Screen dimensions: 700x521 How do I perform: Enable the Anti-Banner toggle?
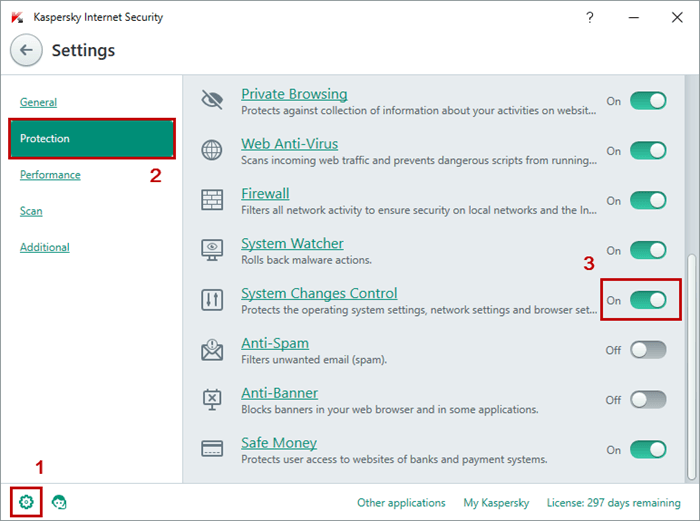648,400
